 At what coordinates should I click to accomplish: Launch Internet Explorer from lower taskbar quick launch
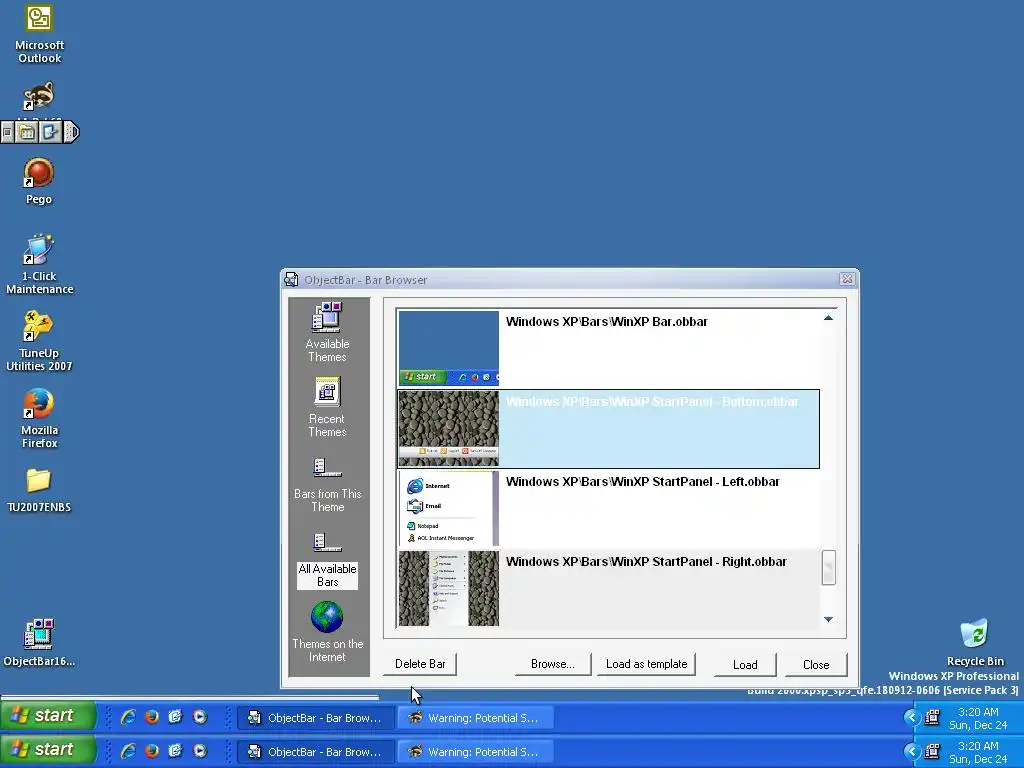128,751
